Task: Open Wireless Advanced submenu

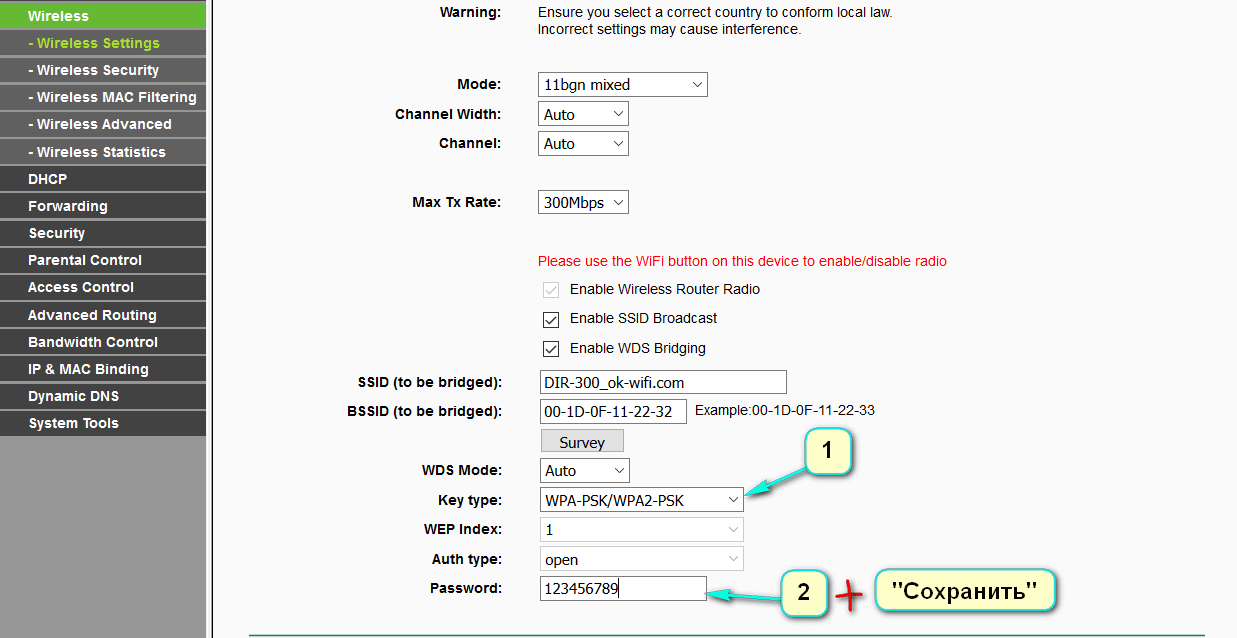Action: pyautogui.click(x=103, y=124)
